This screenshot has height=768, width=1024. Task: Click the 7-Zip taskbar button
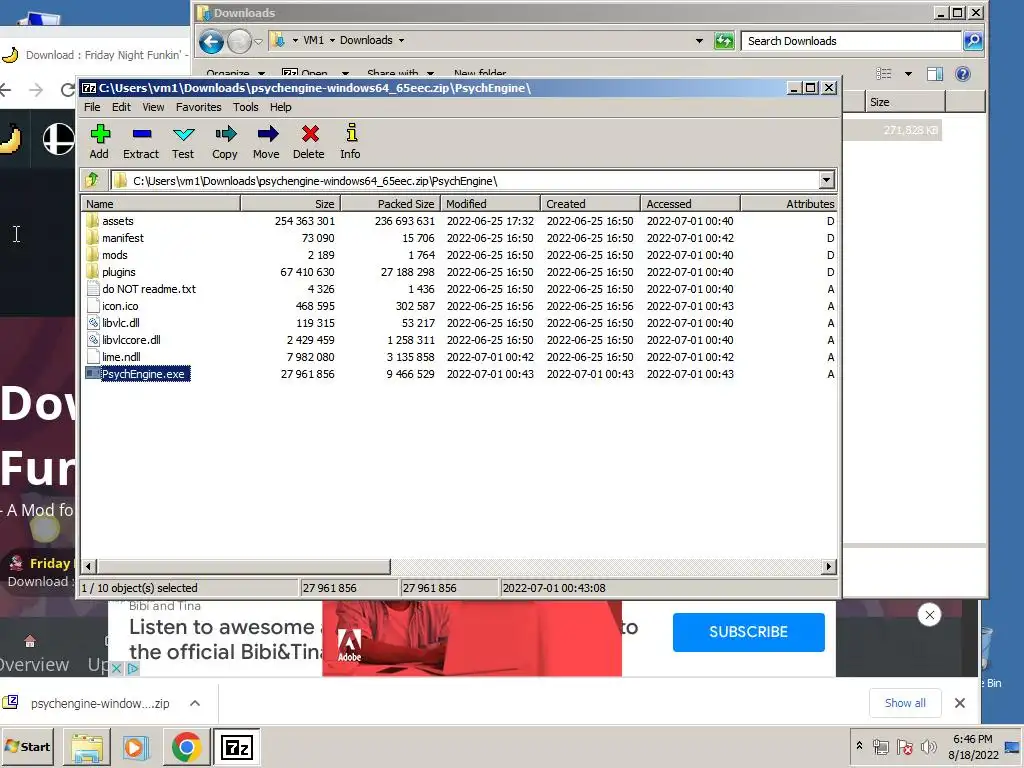(236, 747)
